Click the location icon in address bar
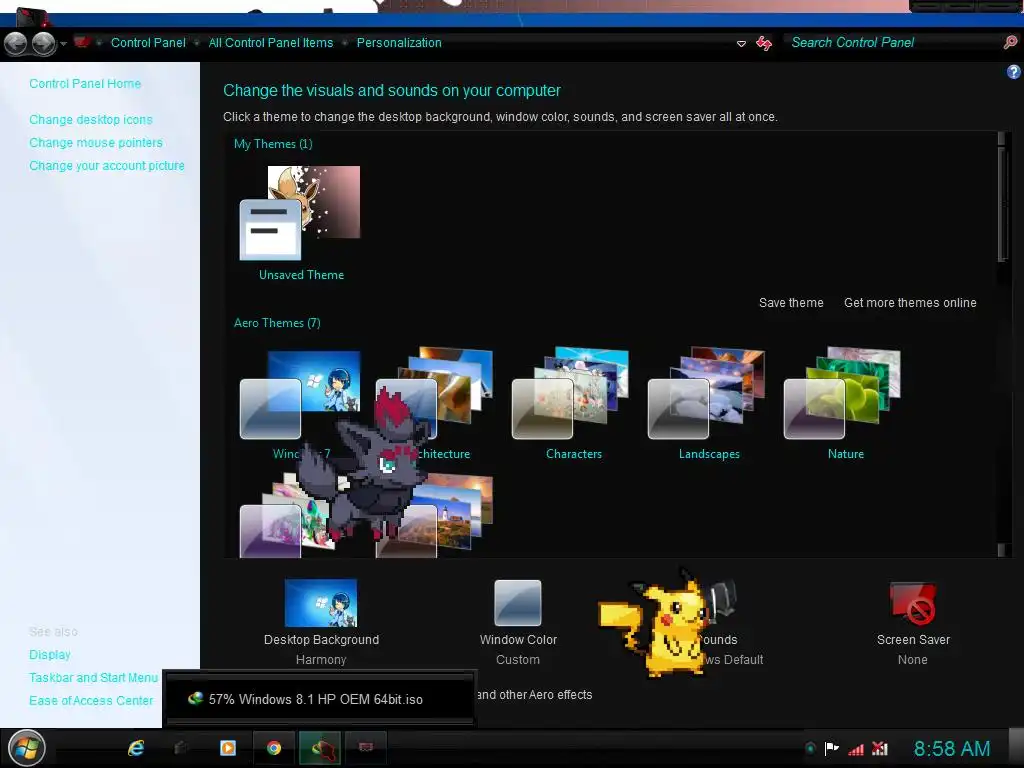Viewport: 1024px width, 768px height. click(x=82, y=42)
